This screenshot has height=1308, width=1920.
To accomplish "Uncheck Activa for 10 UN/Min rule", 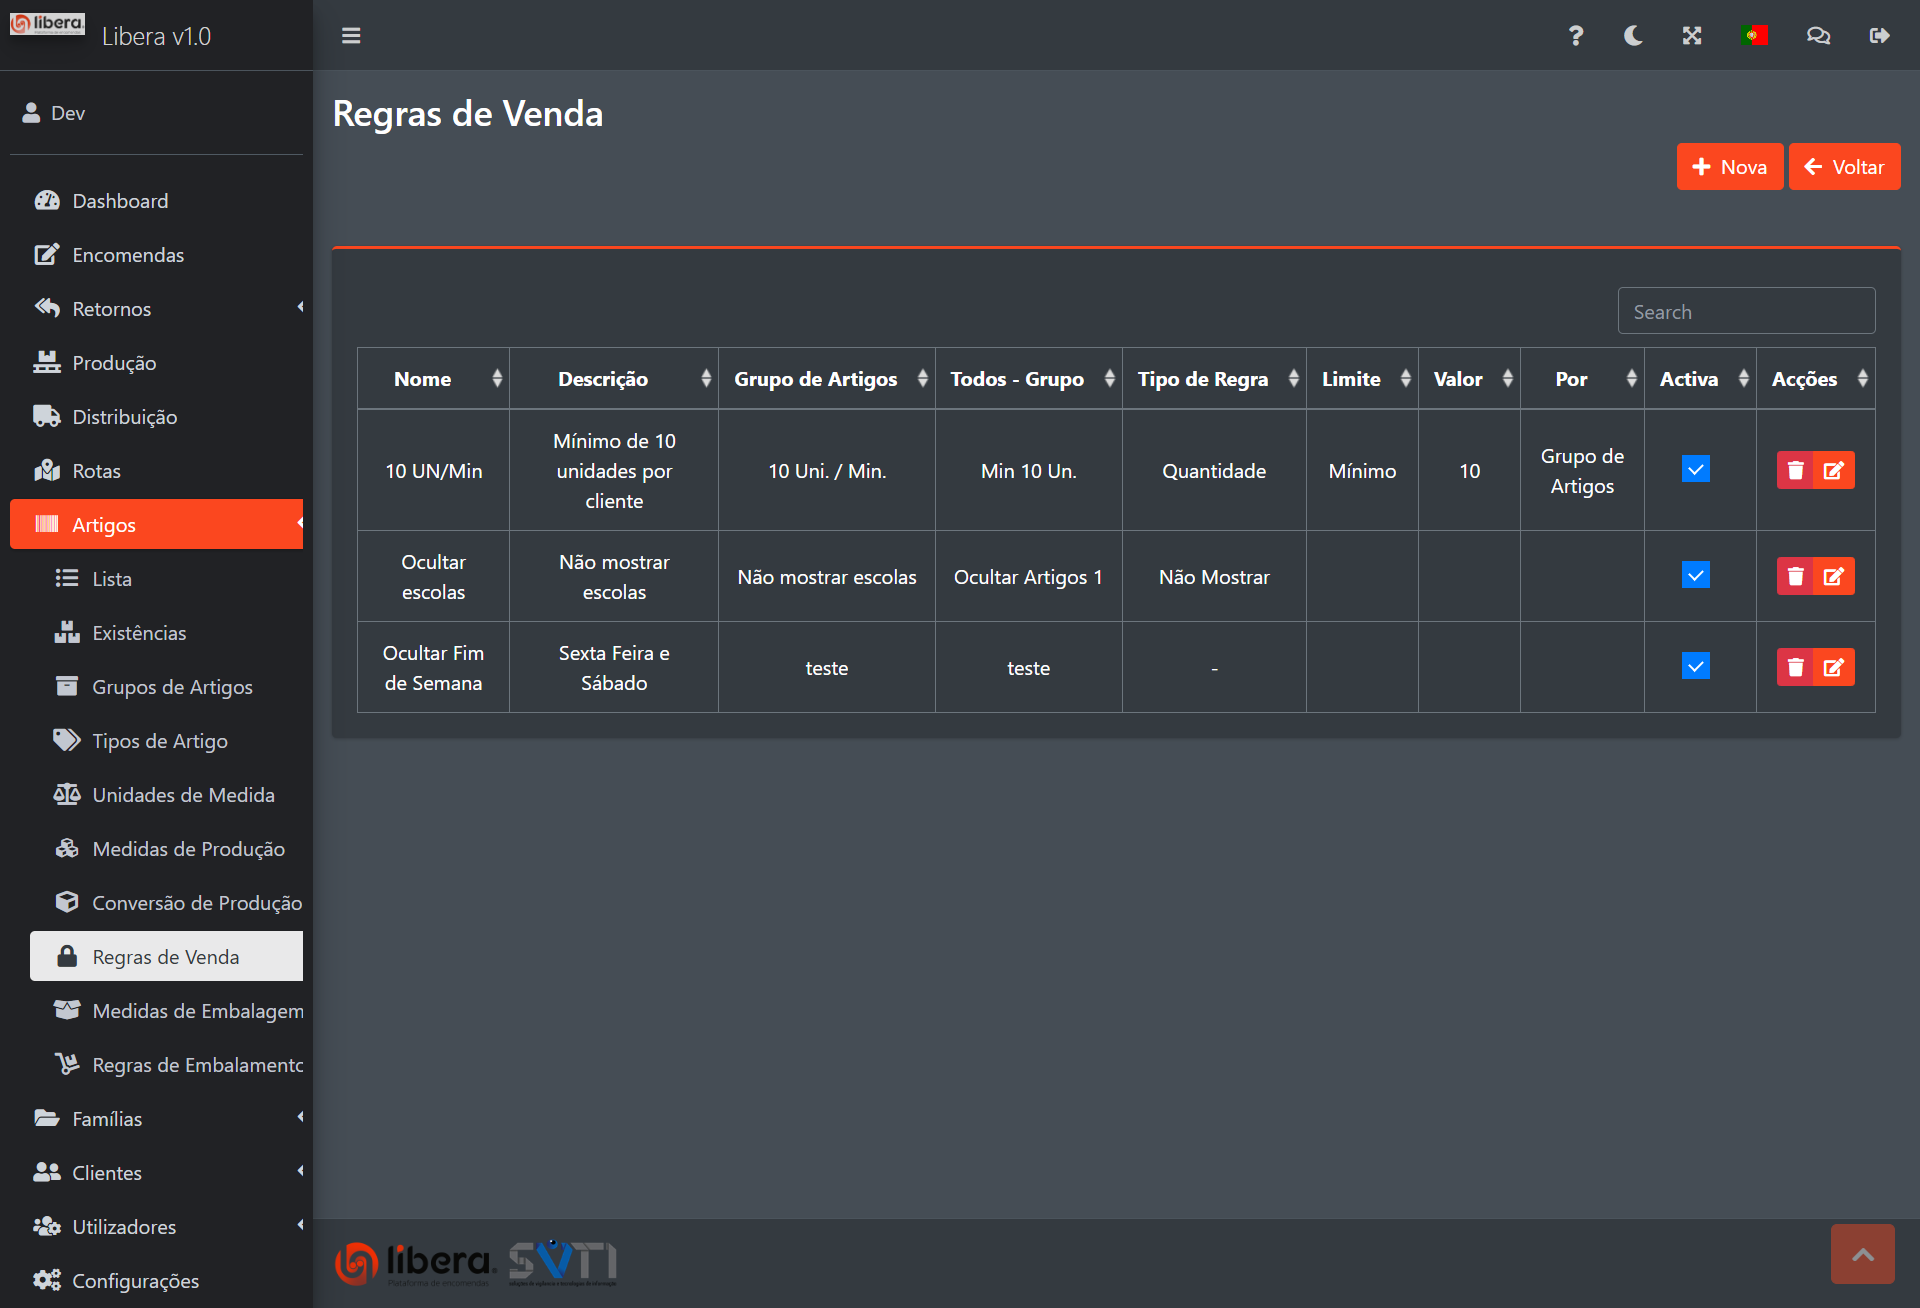I will pos(1696,469).
